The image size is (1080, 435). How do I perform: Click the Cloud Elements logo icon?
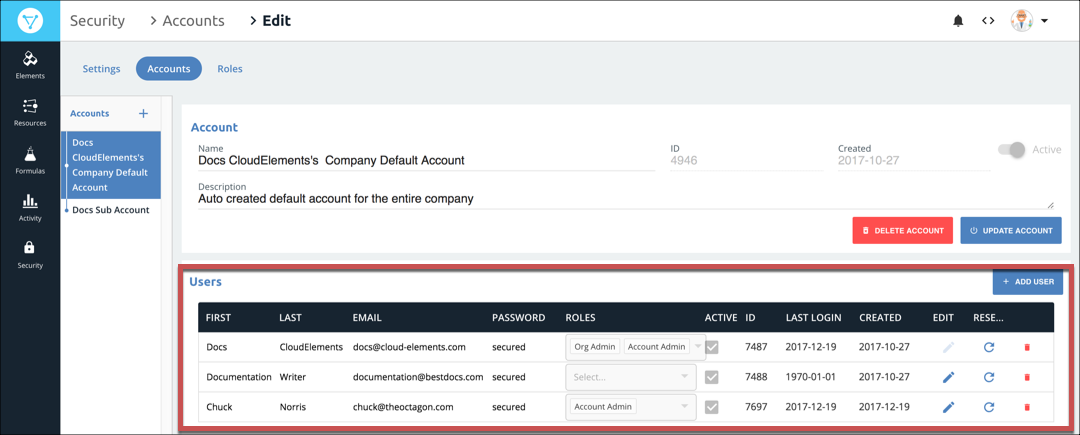(x=30, y=20)
